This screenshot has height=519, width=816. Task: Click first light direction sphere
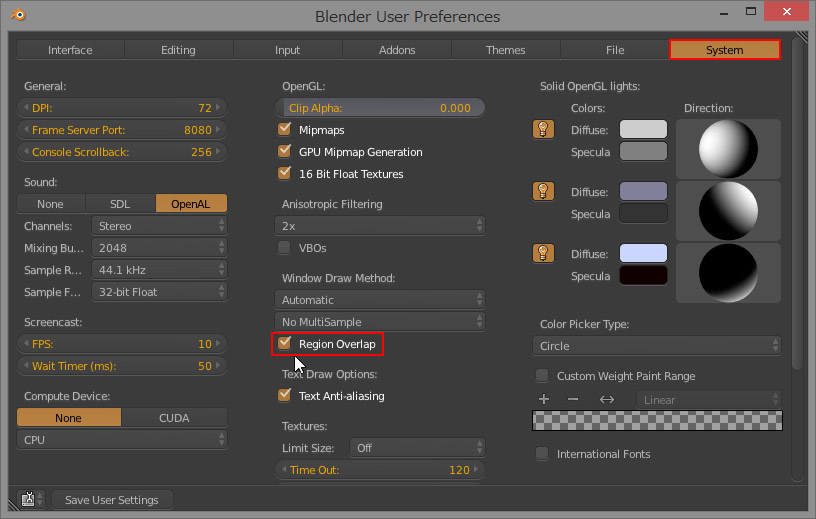pyautogui.click(x=728, y=149)
